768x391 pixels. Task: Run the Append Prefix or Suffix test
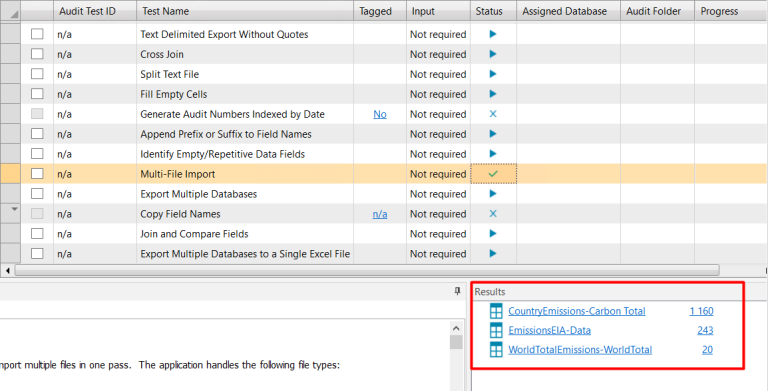point(493,134)
